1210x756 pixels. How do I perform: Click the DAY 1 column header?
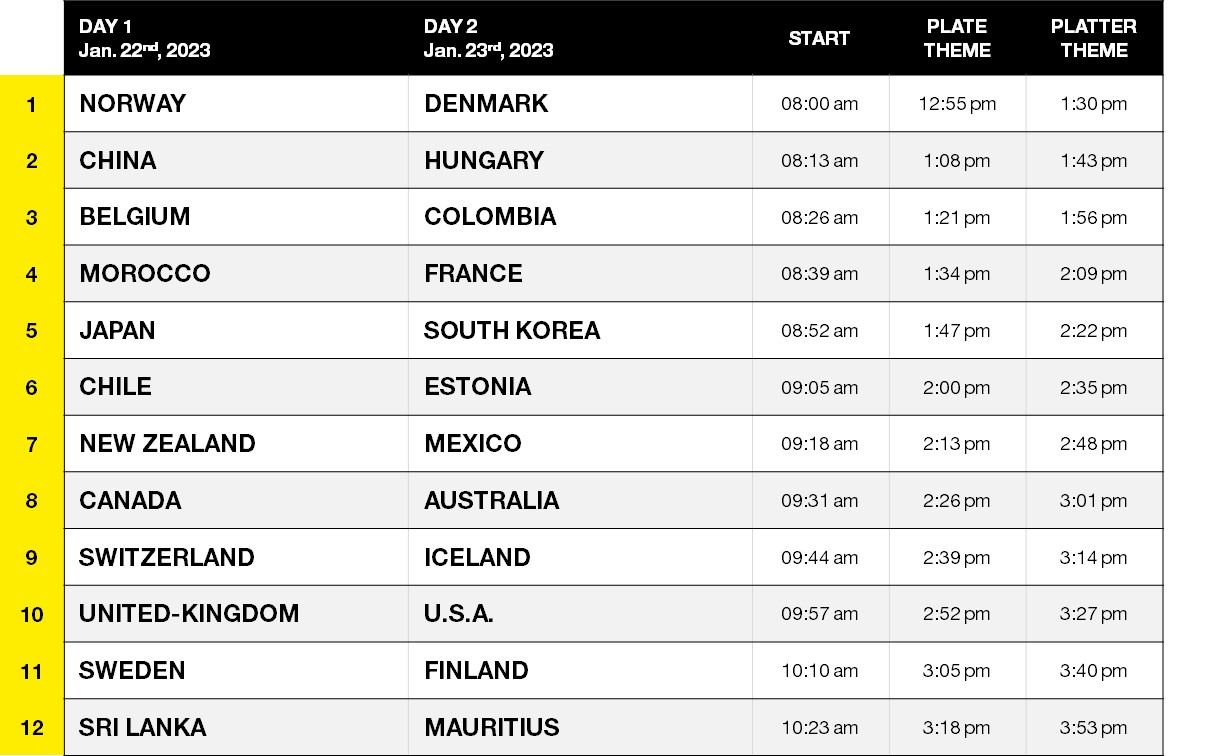pyautogui.click(x=145, y=38)
